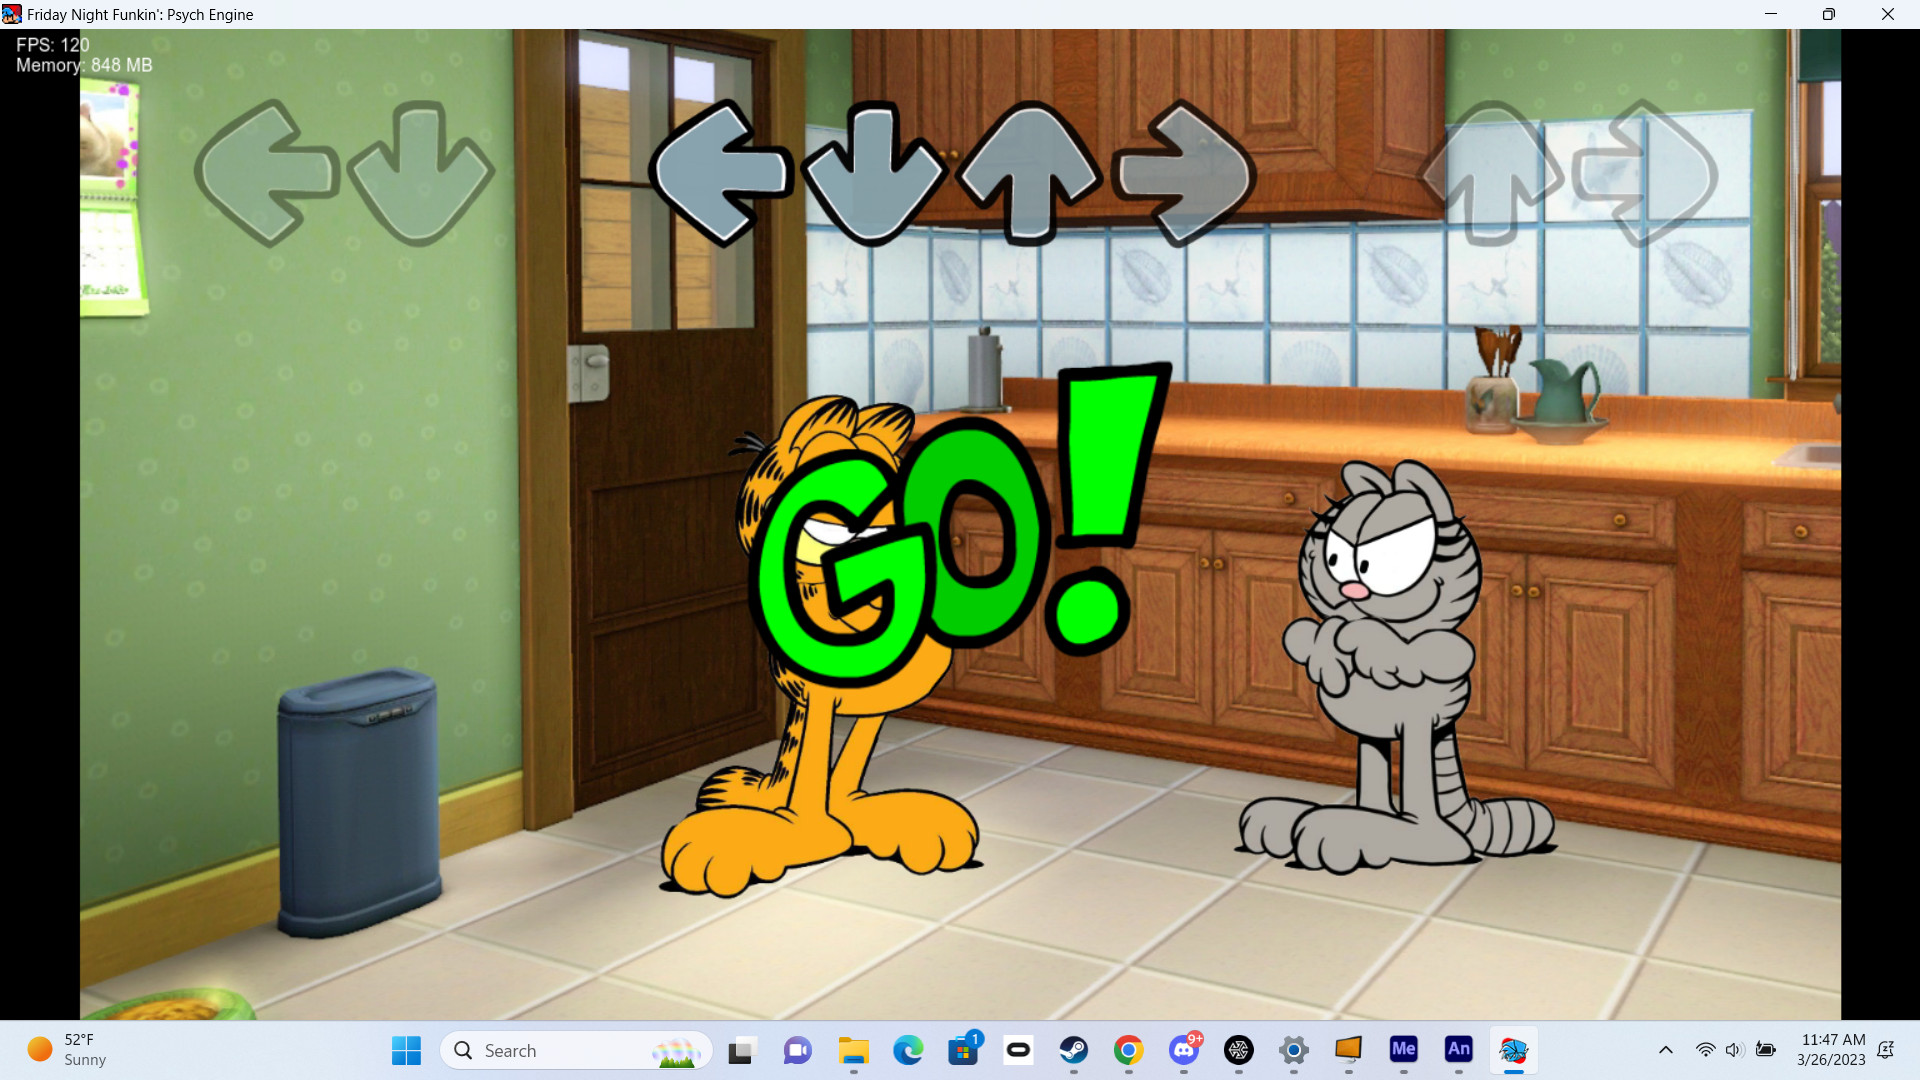Click the player's right arrow receptor
Screen dimensions: 1920x1080
click(x=1184, y=173)
